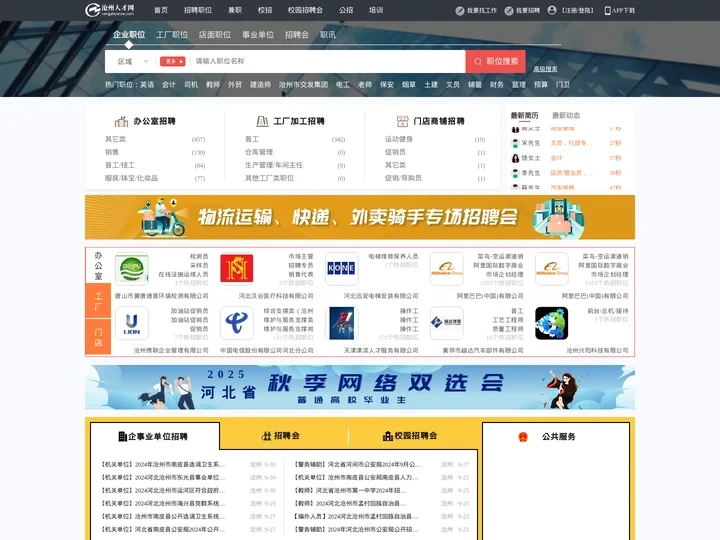
Task: Open 公招 in the top navigation
Action: [x=346, y=10]
